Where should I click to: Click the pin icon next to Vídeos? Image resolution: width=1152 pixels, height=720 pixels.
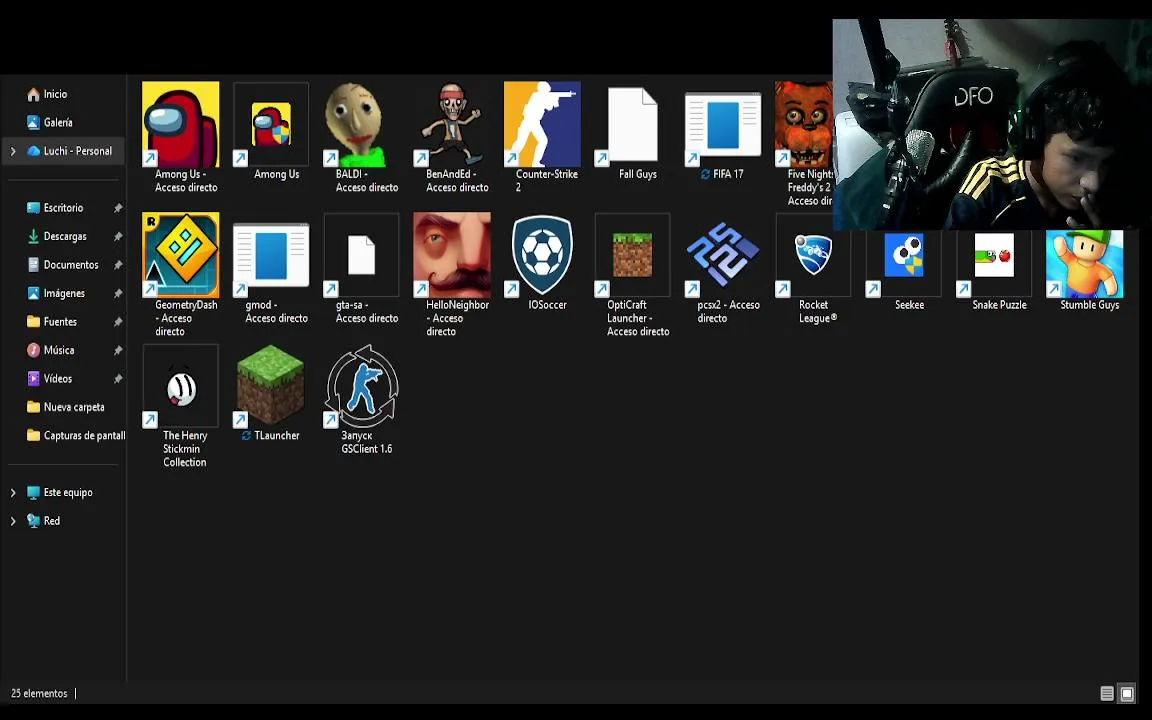(118, 378)
